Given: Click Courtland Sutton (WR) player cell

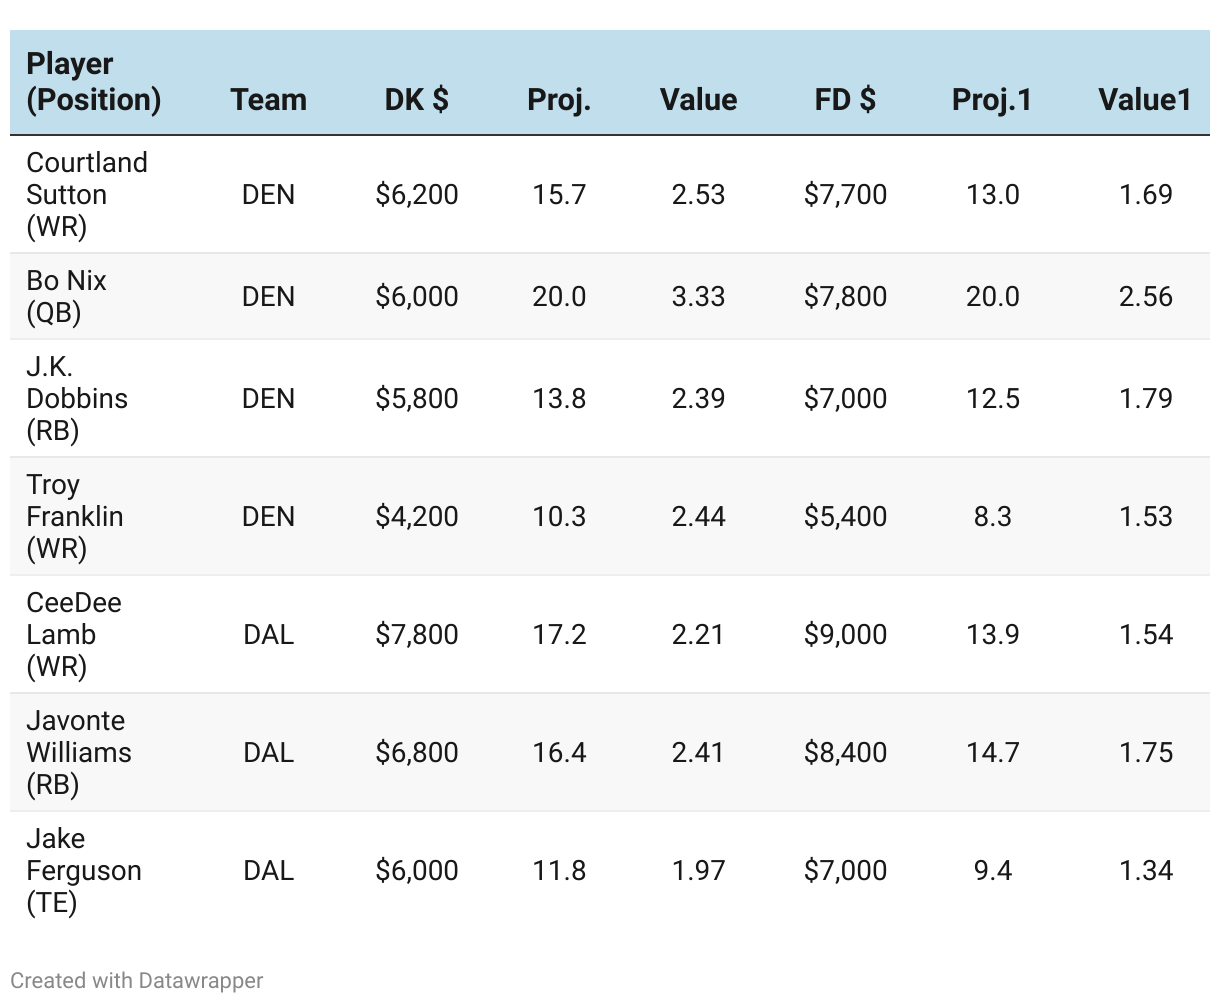Looking at the screenshot, I should pyautogui.click(x=86, y=194).
